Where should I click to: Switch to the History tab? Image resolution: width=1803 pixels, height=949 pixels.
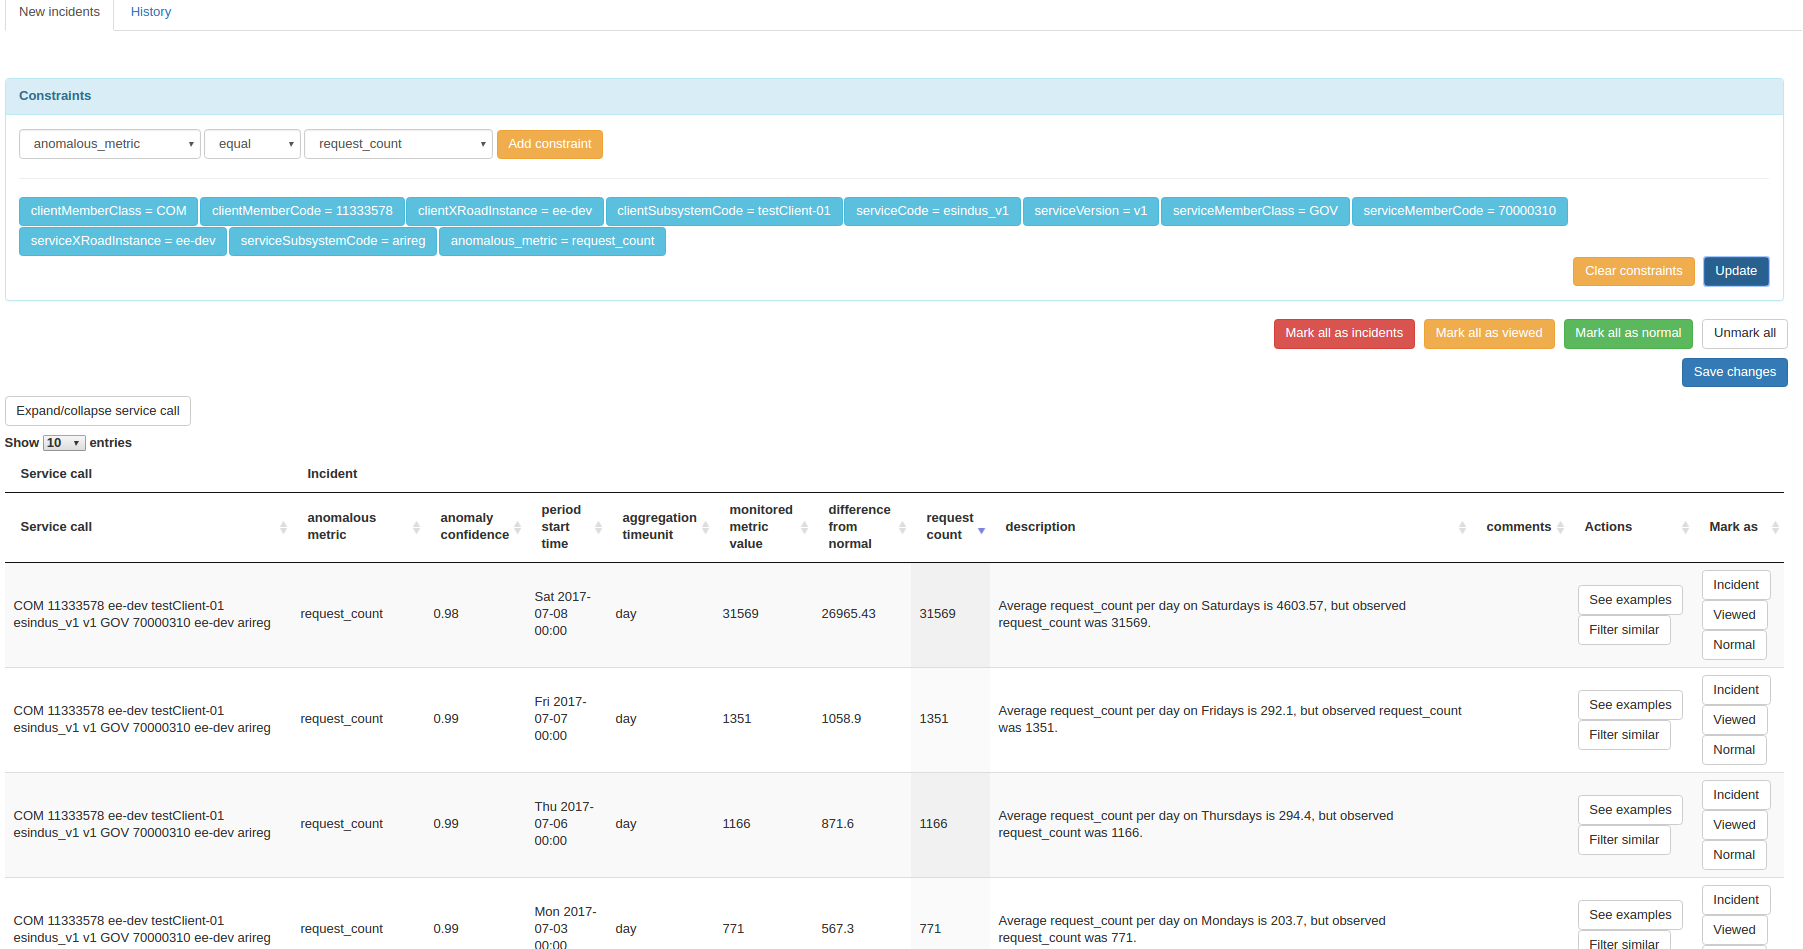click(150, 12)
